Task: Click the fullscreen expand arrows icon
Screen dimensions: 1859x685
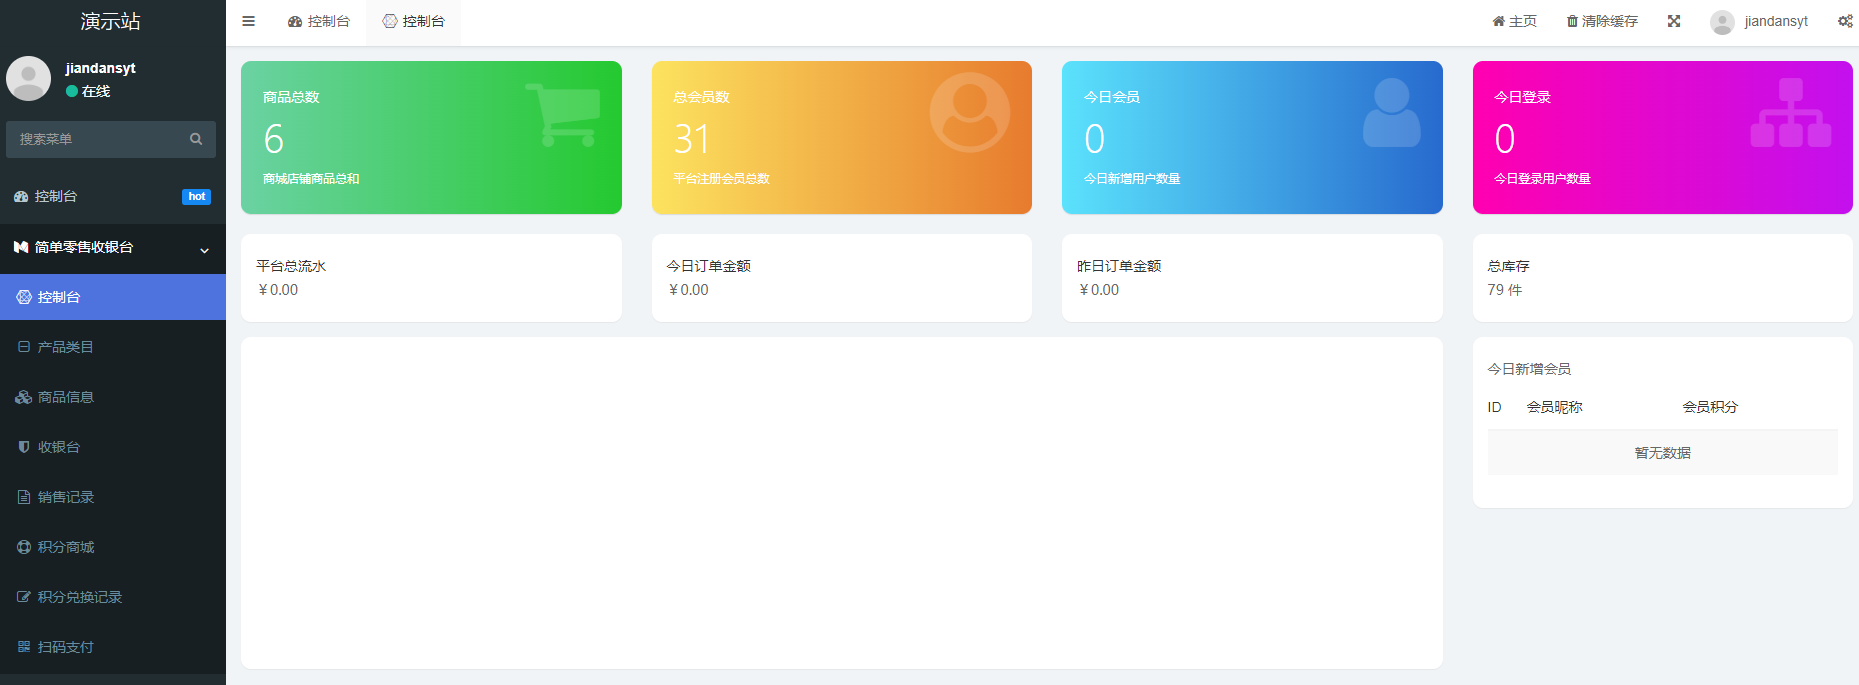Action: [x=1674, y=21]
